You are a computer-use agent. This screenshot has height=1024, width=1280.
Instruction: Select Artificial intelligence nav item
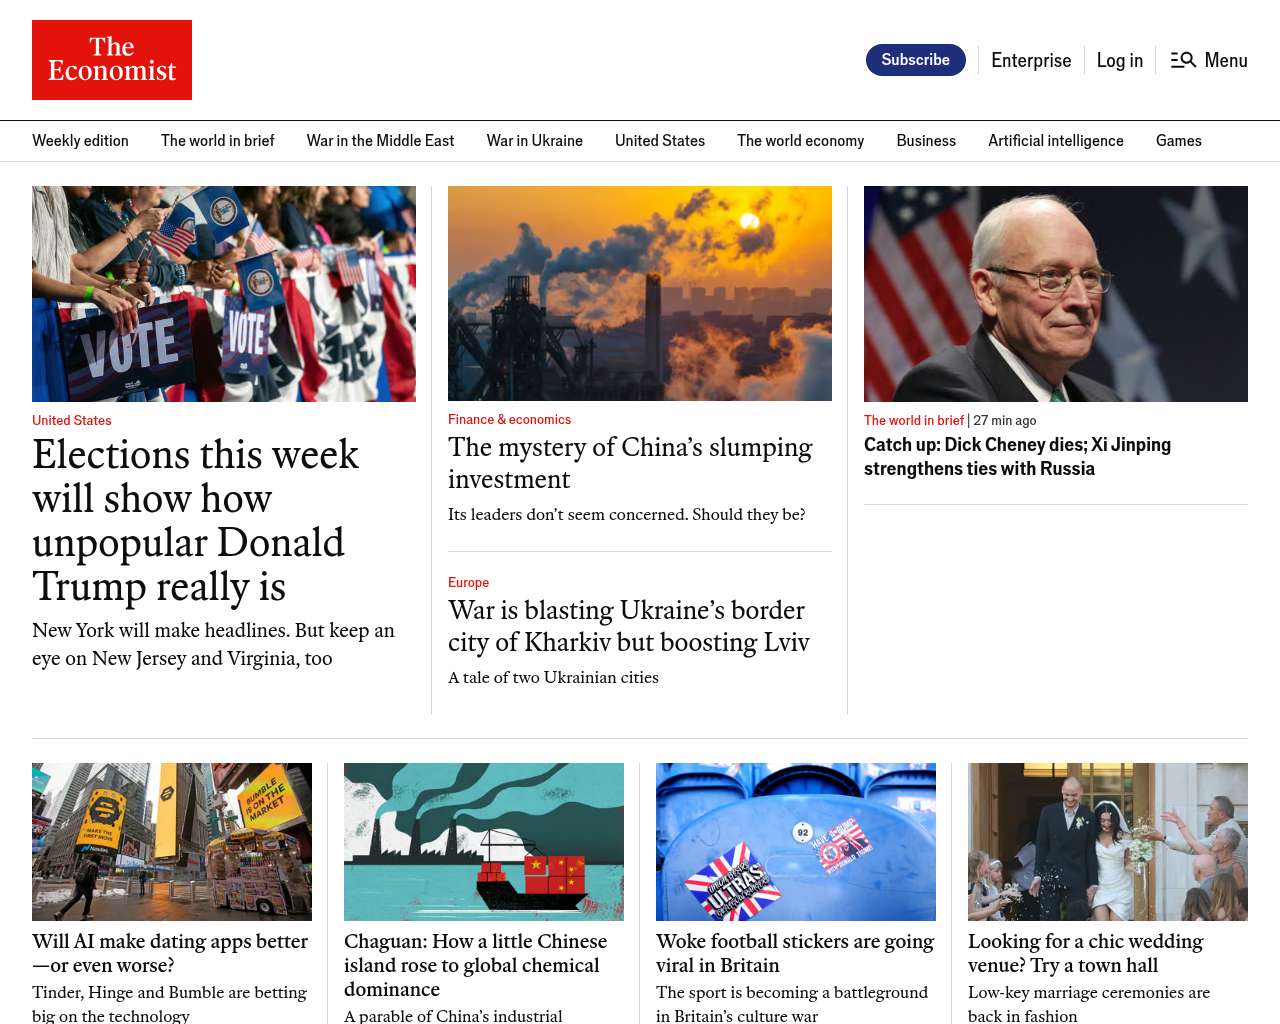pyautogui.click(x=1055, y=141)
